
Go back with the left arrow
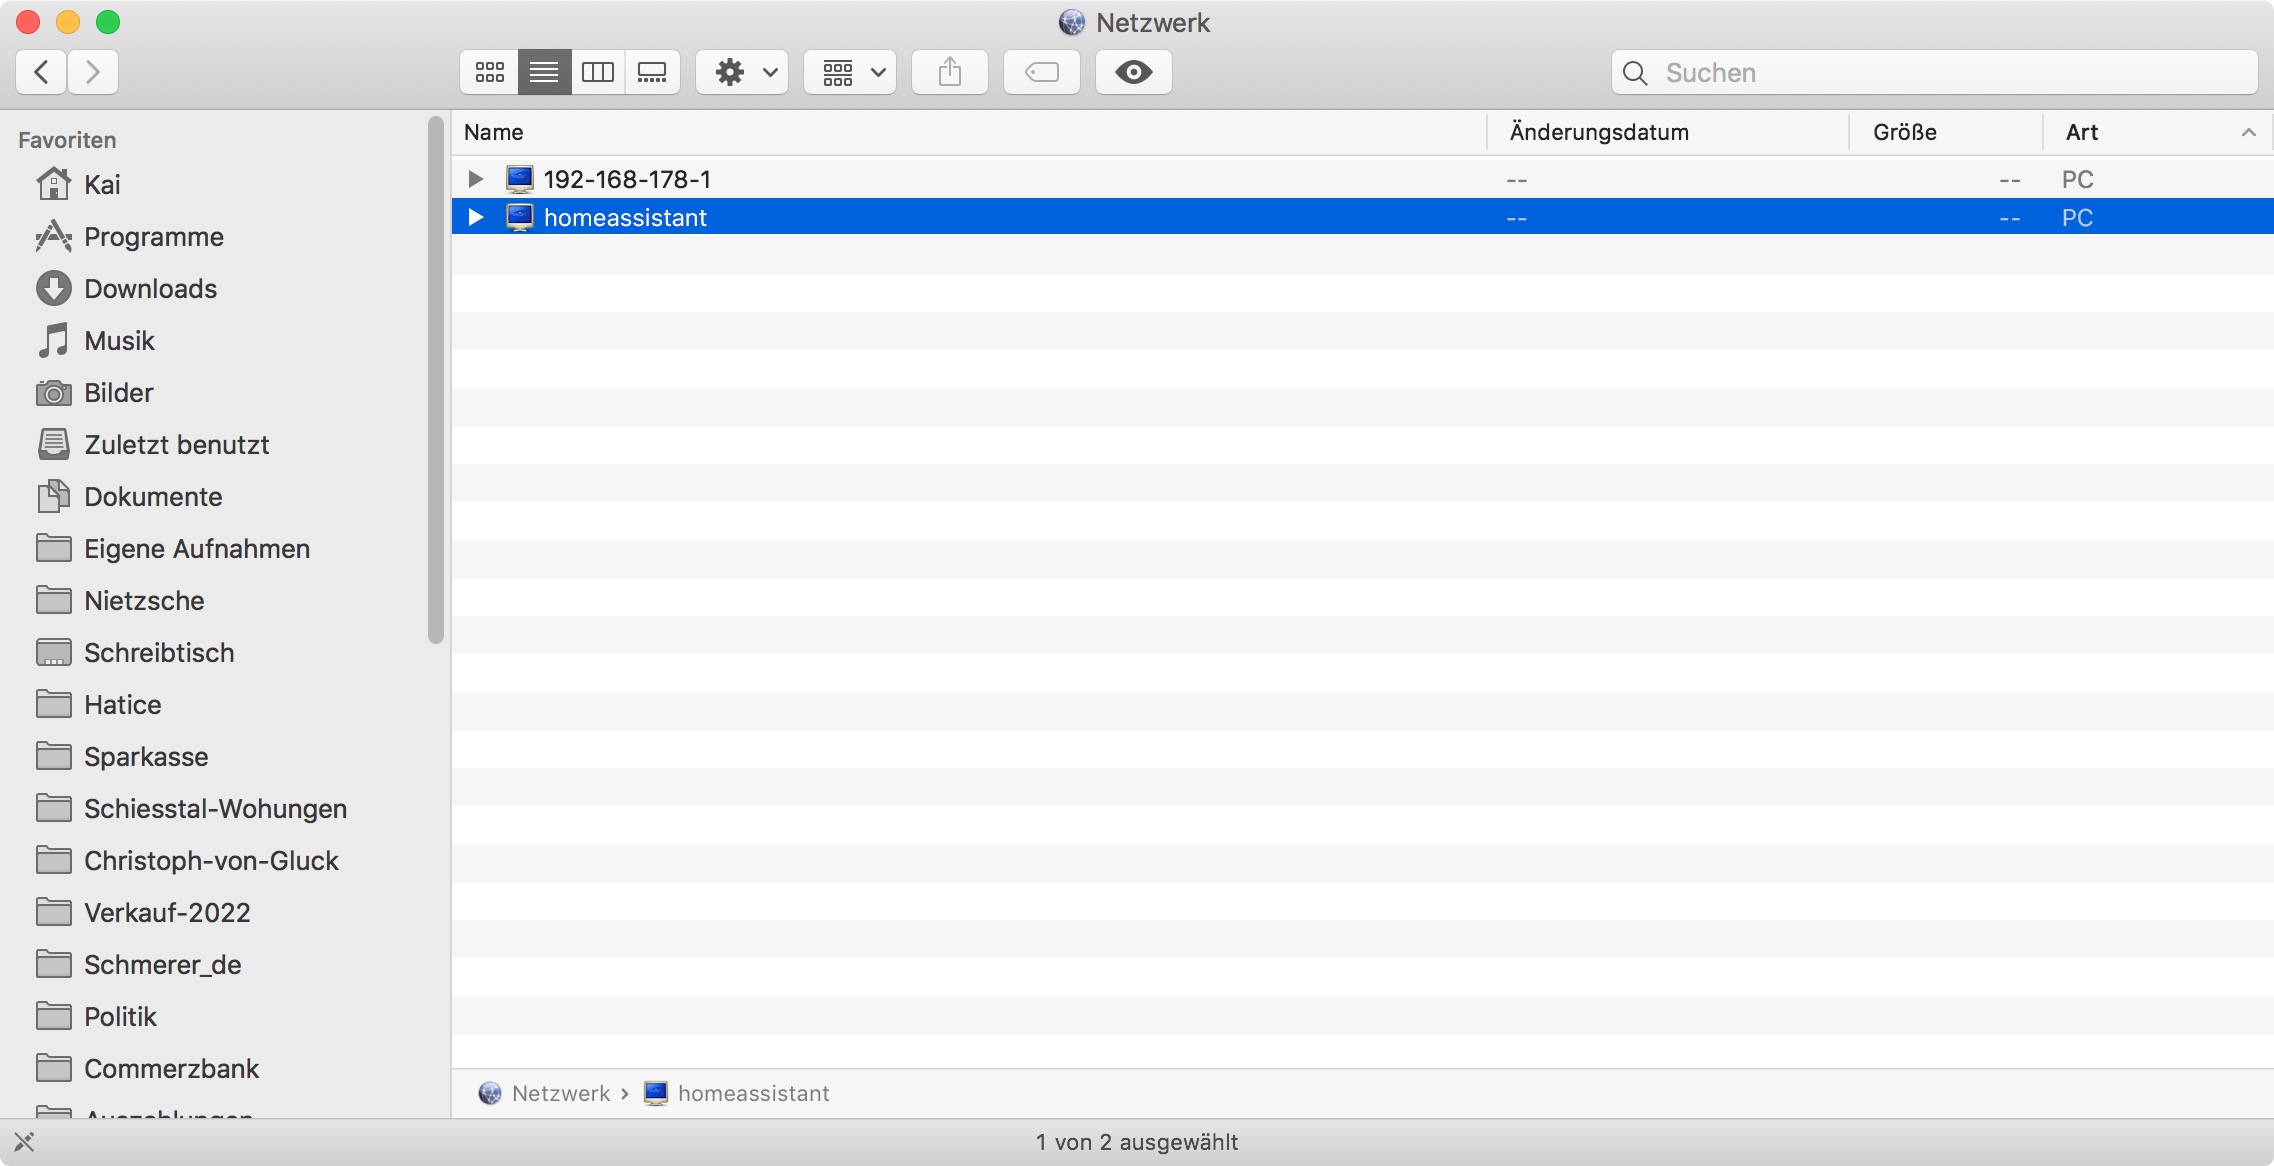(x=42, y=72)
